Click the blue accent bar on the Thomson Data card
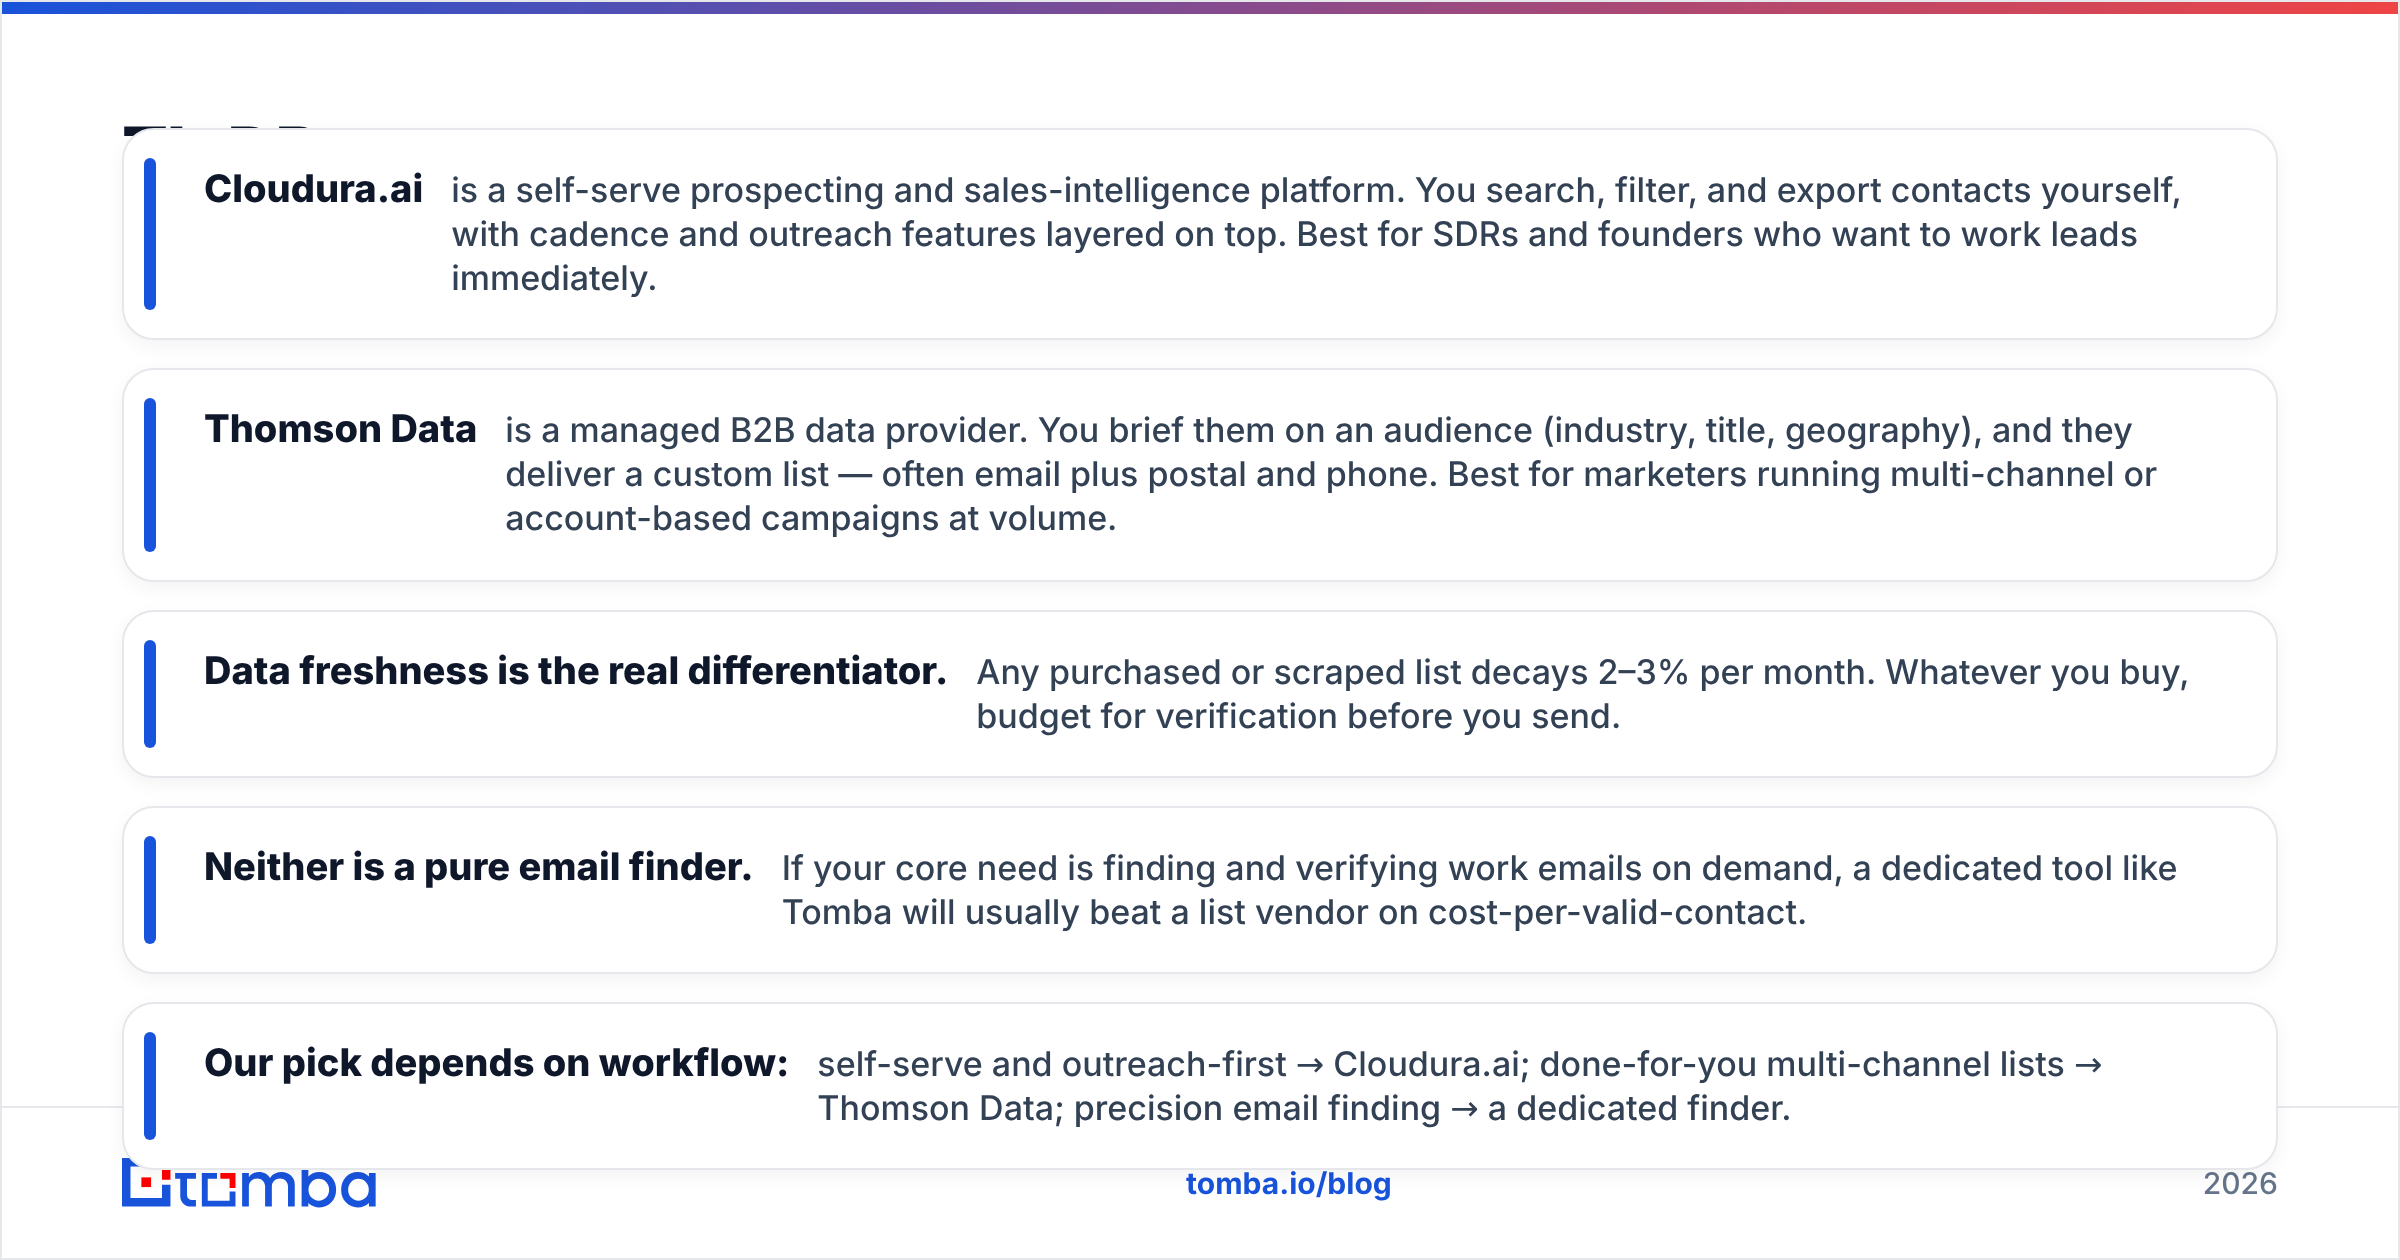2400x1260 pixels. (150, 475)
